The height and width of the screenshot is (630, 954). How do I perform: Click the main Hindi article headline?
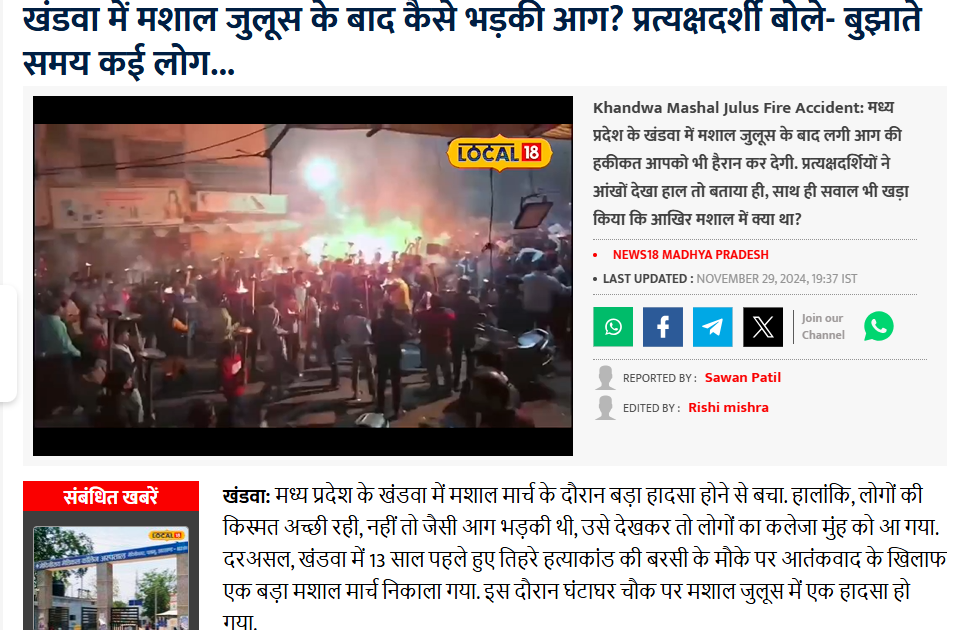pos(472,39)
